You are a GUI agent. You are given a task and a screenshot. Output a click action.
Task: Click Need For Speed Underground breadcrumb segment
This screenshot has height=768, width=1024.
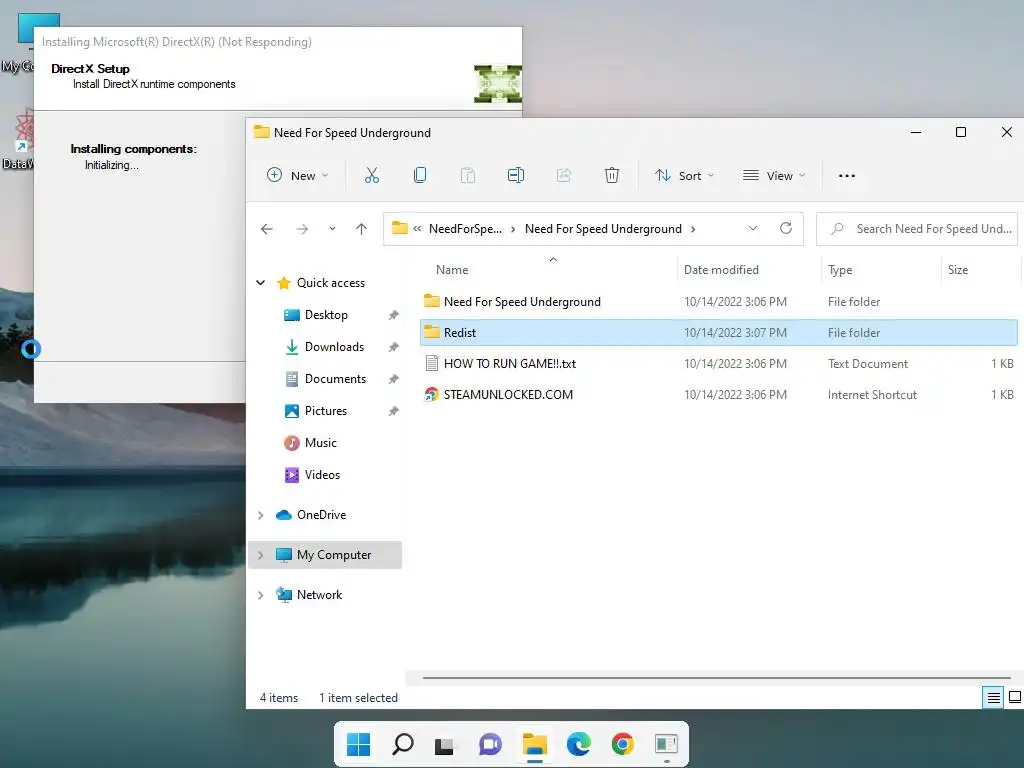point(603,229)
